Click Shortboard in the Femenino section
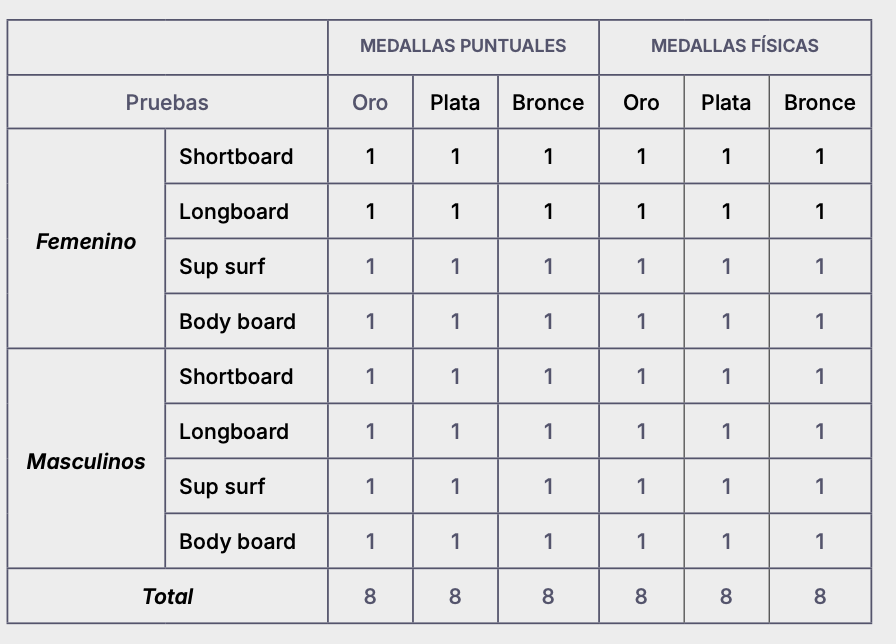Screen dimensions: 896x644 236,156
